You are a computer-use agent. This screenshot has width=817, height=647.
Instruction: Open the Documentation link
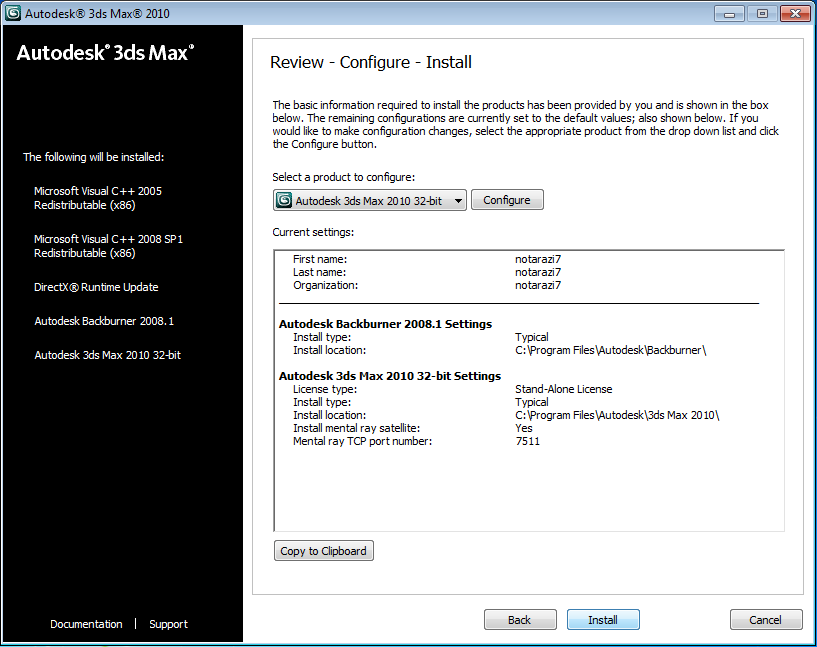tap(86, 624)
